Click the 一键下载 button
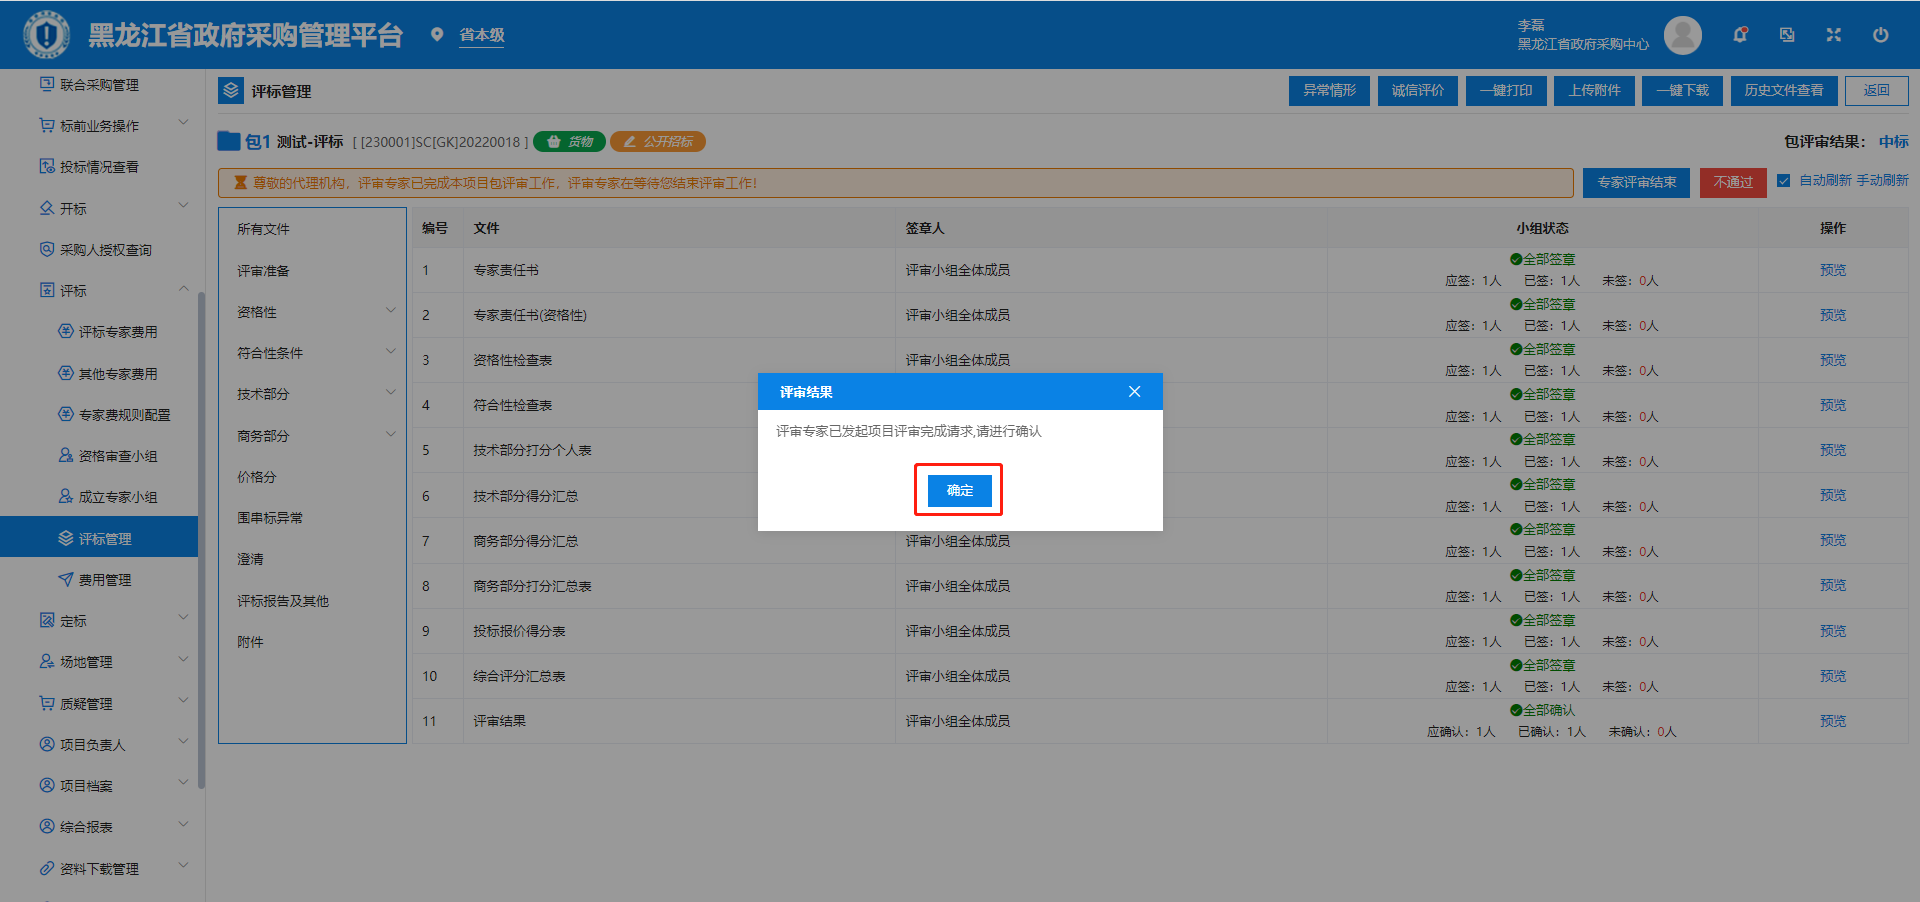 coord(1682,90)
